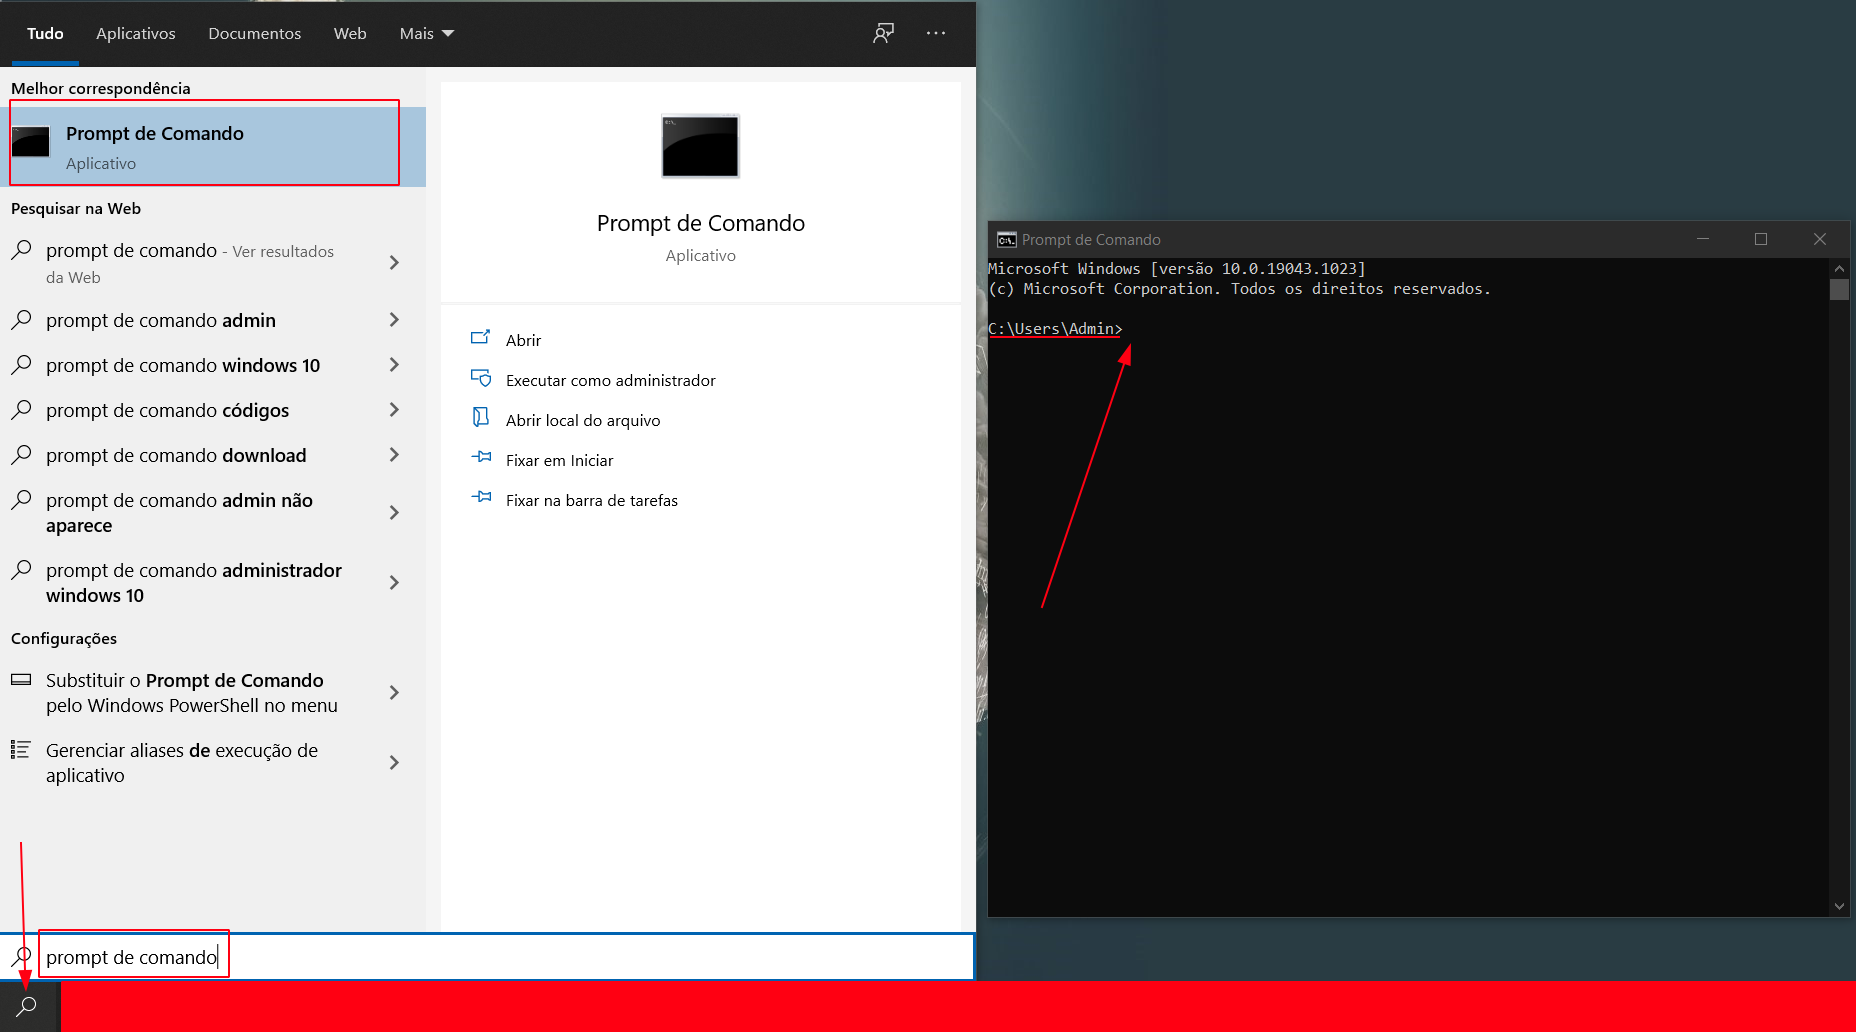1856x1032 pixels.
Task: Click 'Microsoft Windows [versão 10.0.19043.1023]' line
Action: click(1177, 269)
